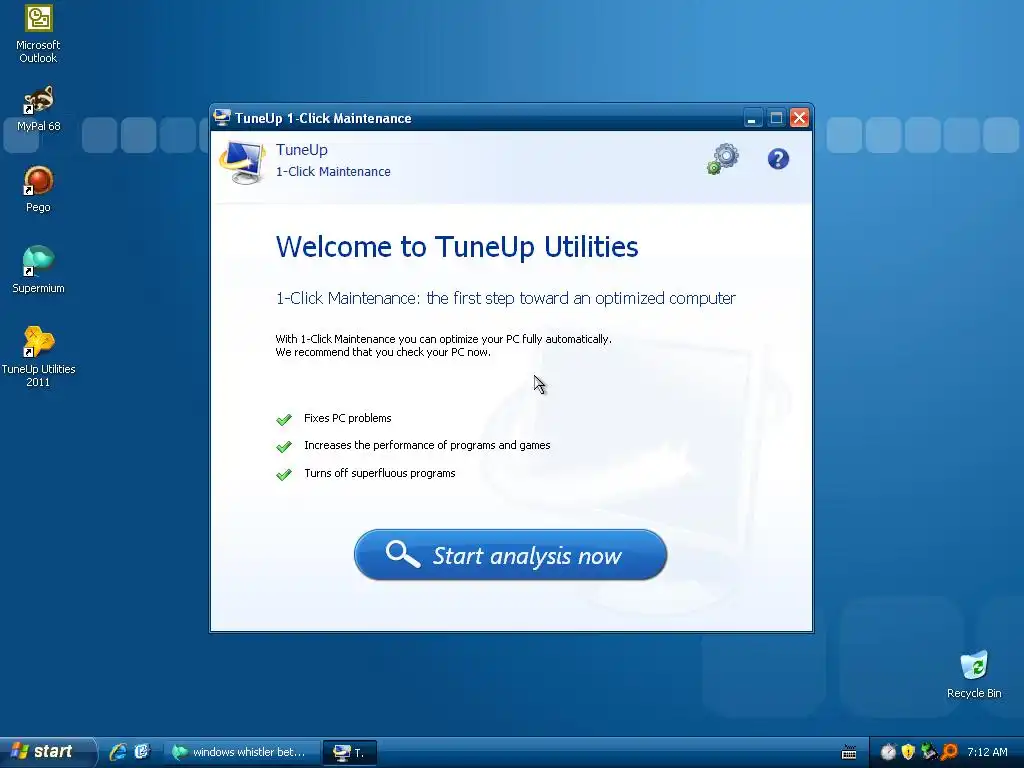The height and width of the screenshot is (768, 1024).
Task: Click the clock-shaped system tray icon
Action: (x=888, y=752)
